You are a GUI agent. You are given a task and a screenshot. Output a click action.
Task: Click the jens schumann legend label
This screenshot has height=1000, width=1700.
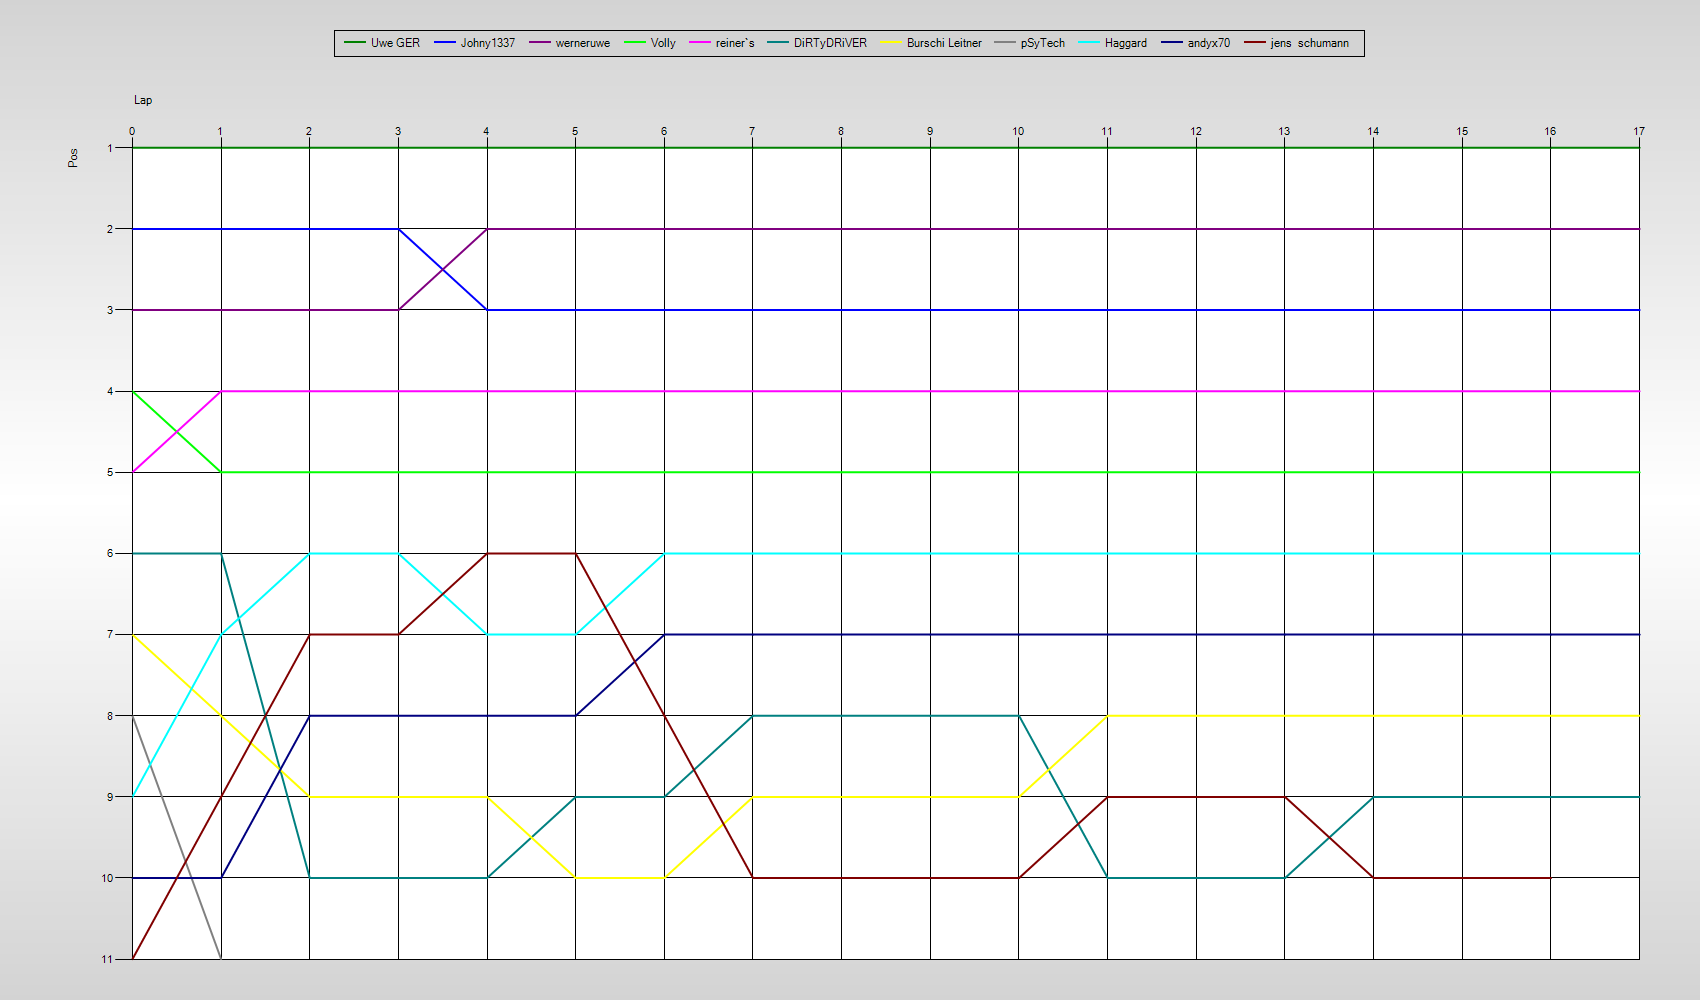click(1309, 43)
